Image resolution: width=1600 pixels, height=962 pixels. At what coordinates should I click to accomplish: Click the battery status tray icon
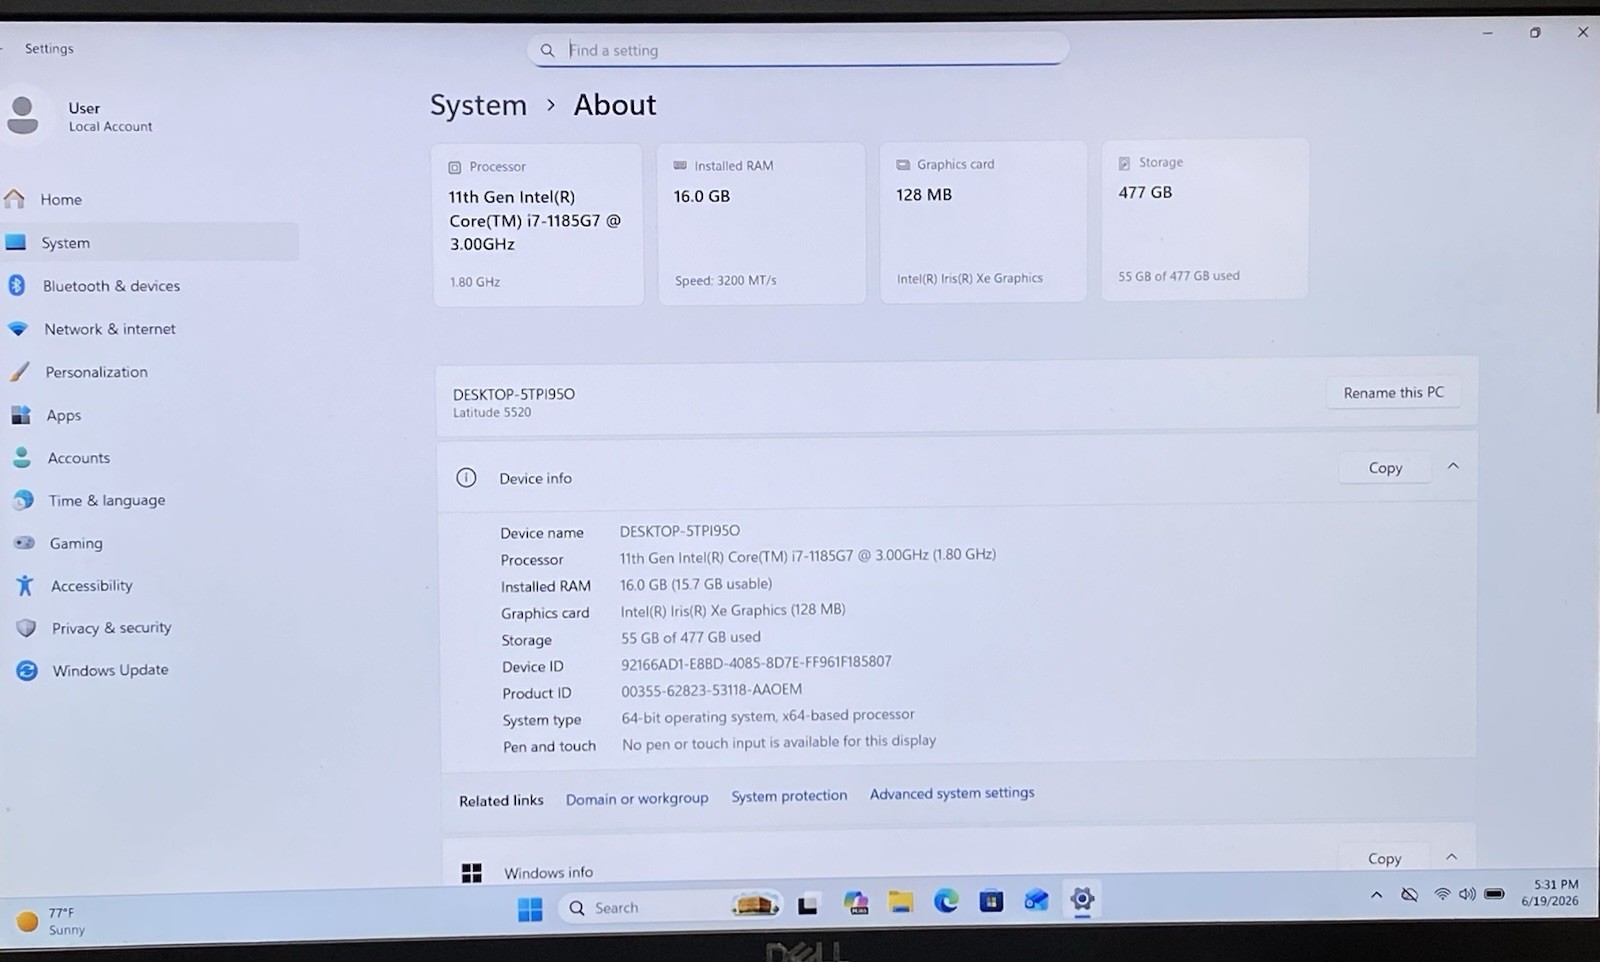click(x=1494, y=894)
